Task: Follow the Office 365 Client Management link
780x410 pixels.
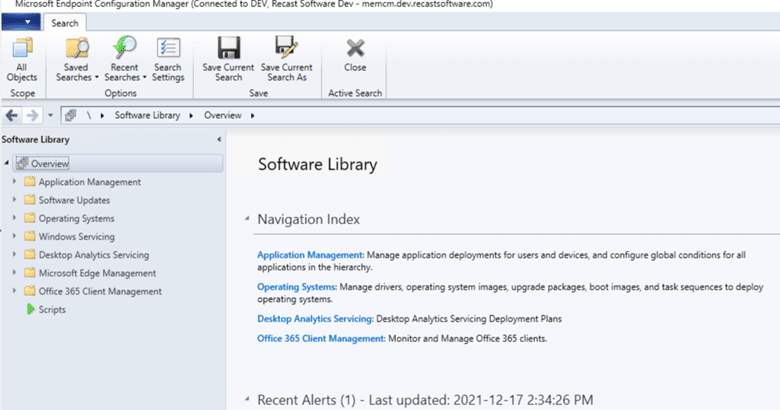Action: point(320,339)
